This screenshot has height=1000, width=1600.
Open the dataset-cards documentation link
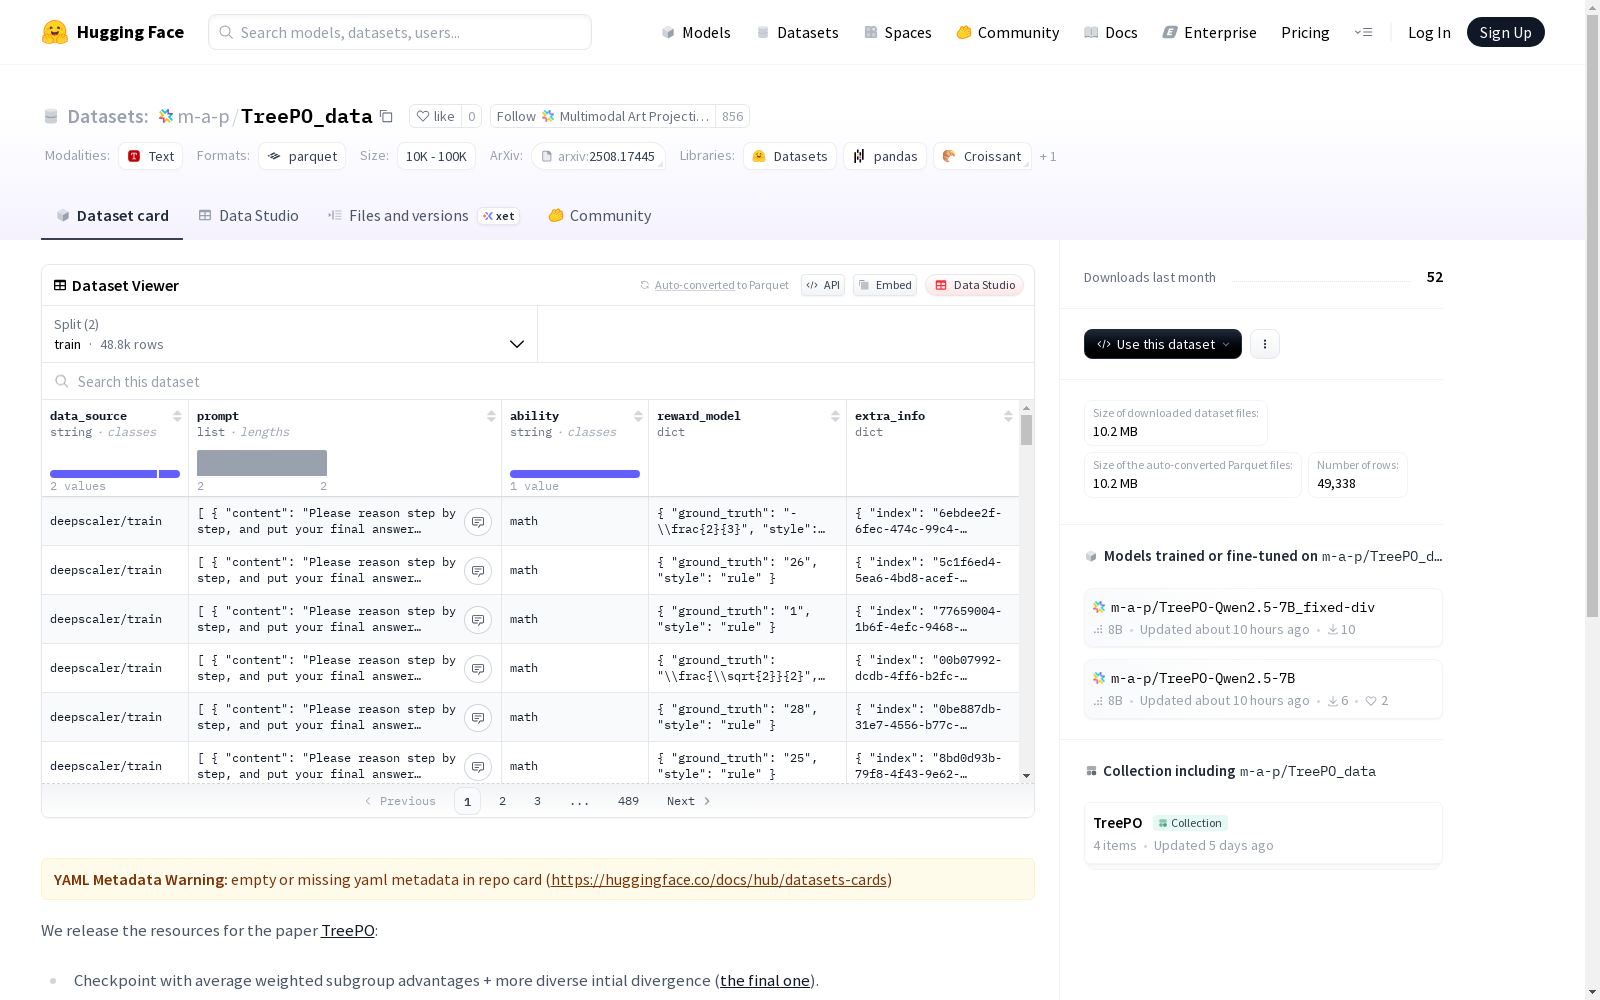click(x=719, y=880)
